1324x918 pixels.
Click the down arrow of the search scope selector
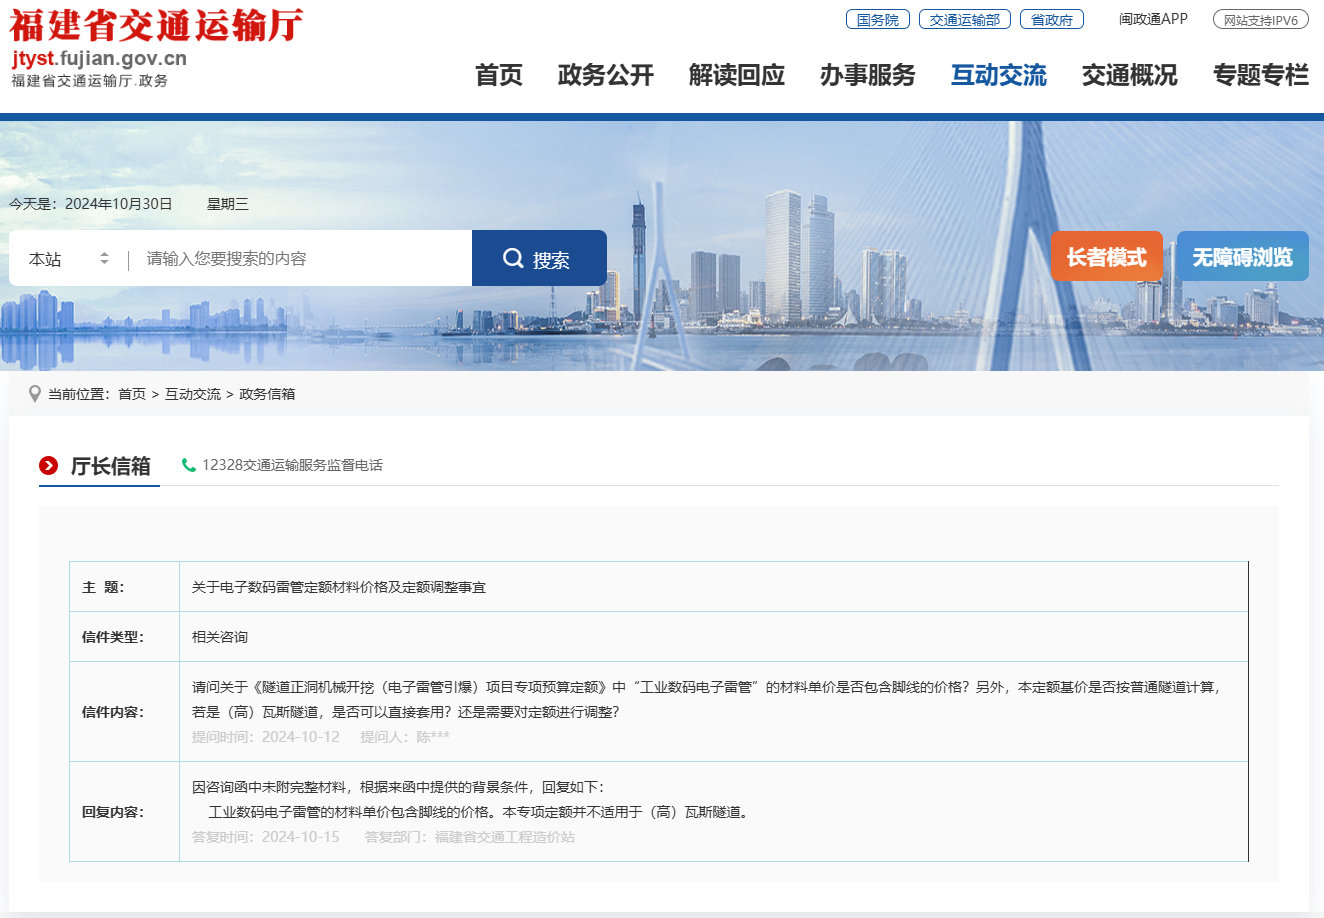click(x=104, y=262)
